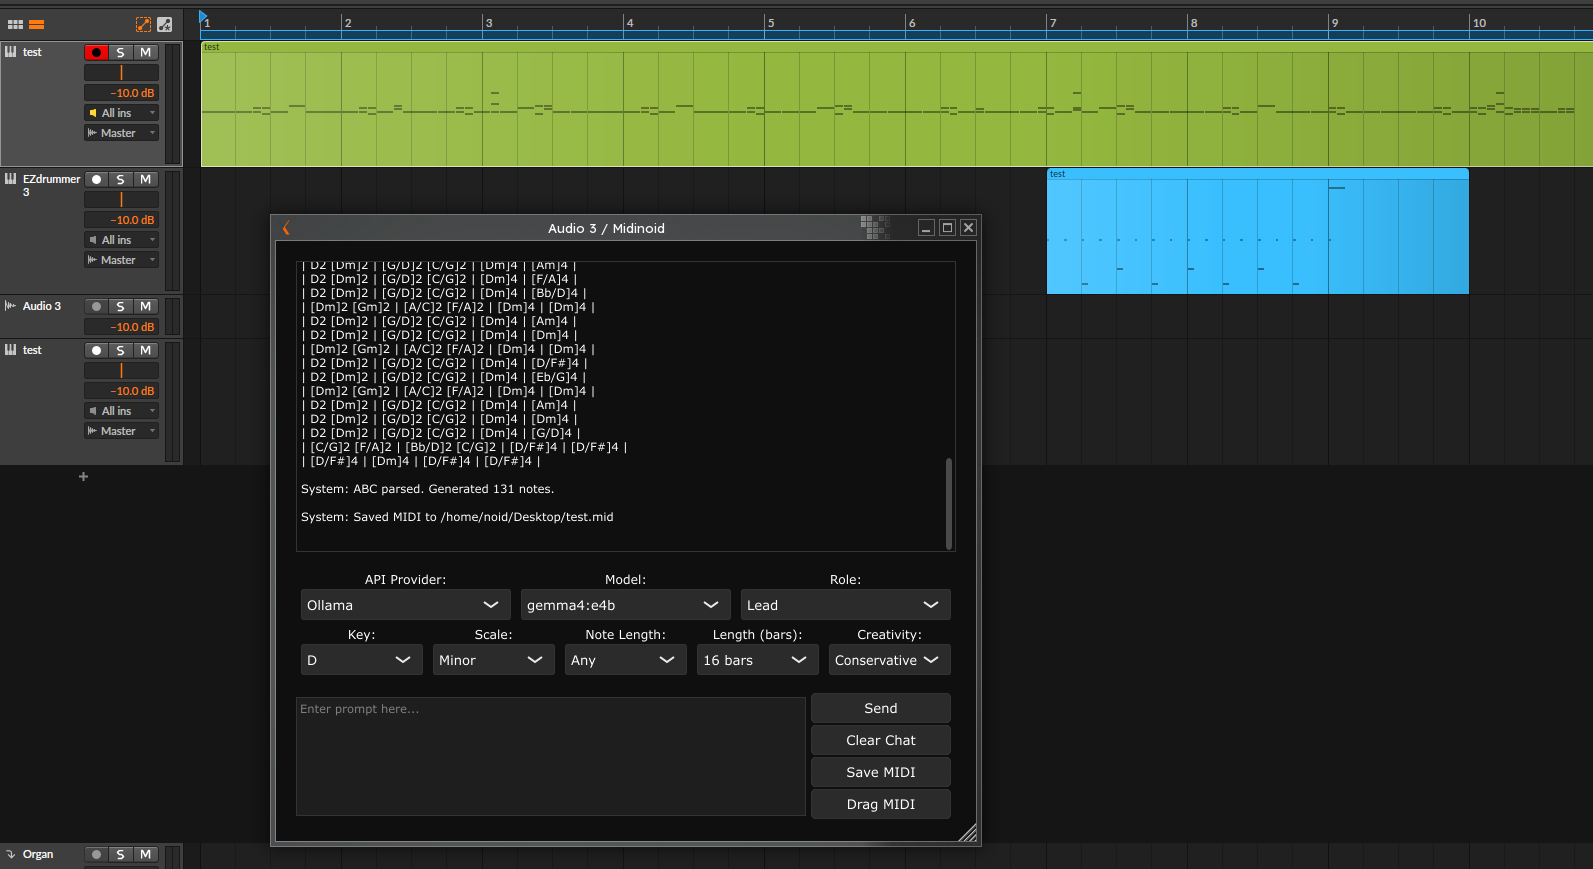Image resolution: width=1593 pixels, height=869 pixels.
Task: Click automation write icon with asterisk
Action: click(x=165, y=24)
